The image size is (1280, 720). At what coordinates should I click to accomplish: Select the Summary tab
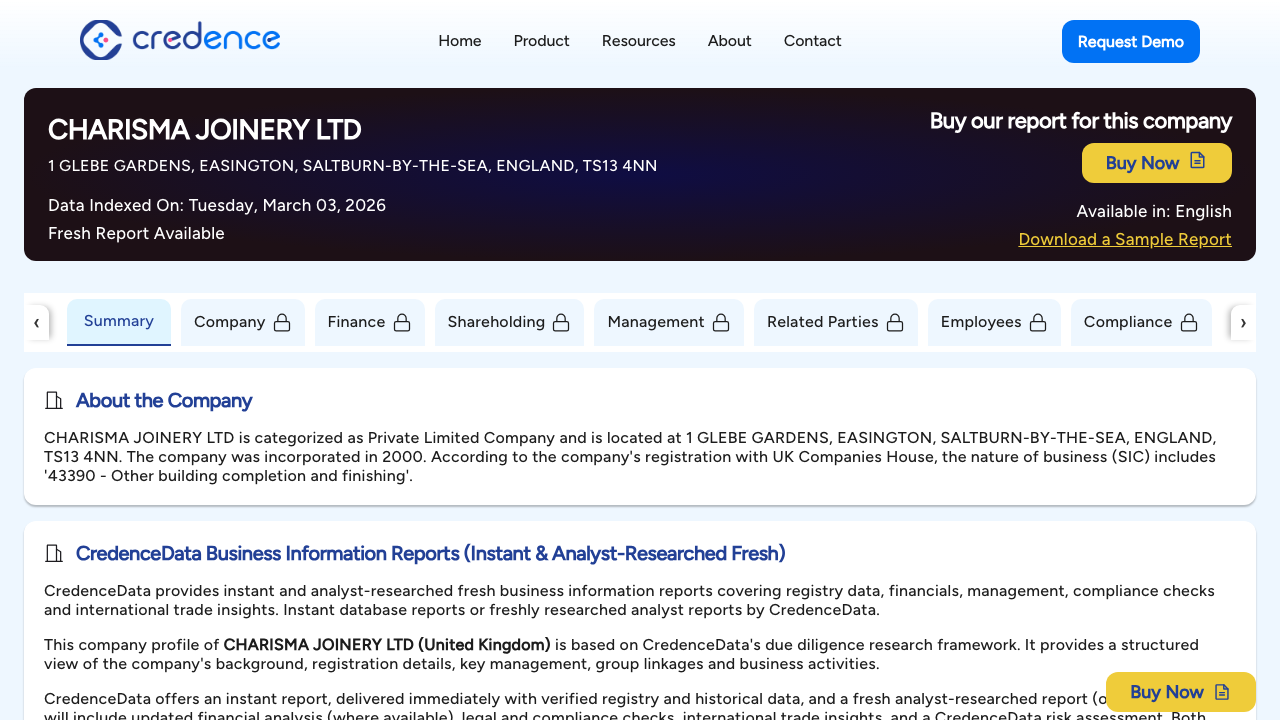[x=118, y=321]
